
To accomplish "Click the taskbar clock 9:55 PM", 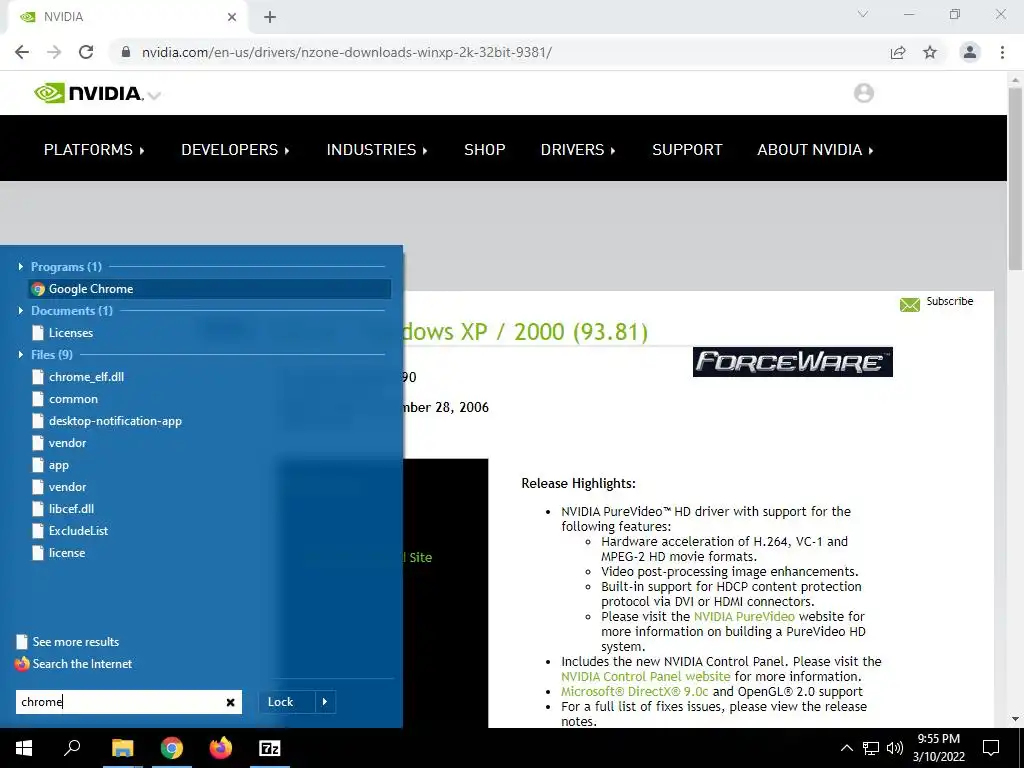I will [x=938, y=739].
